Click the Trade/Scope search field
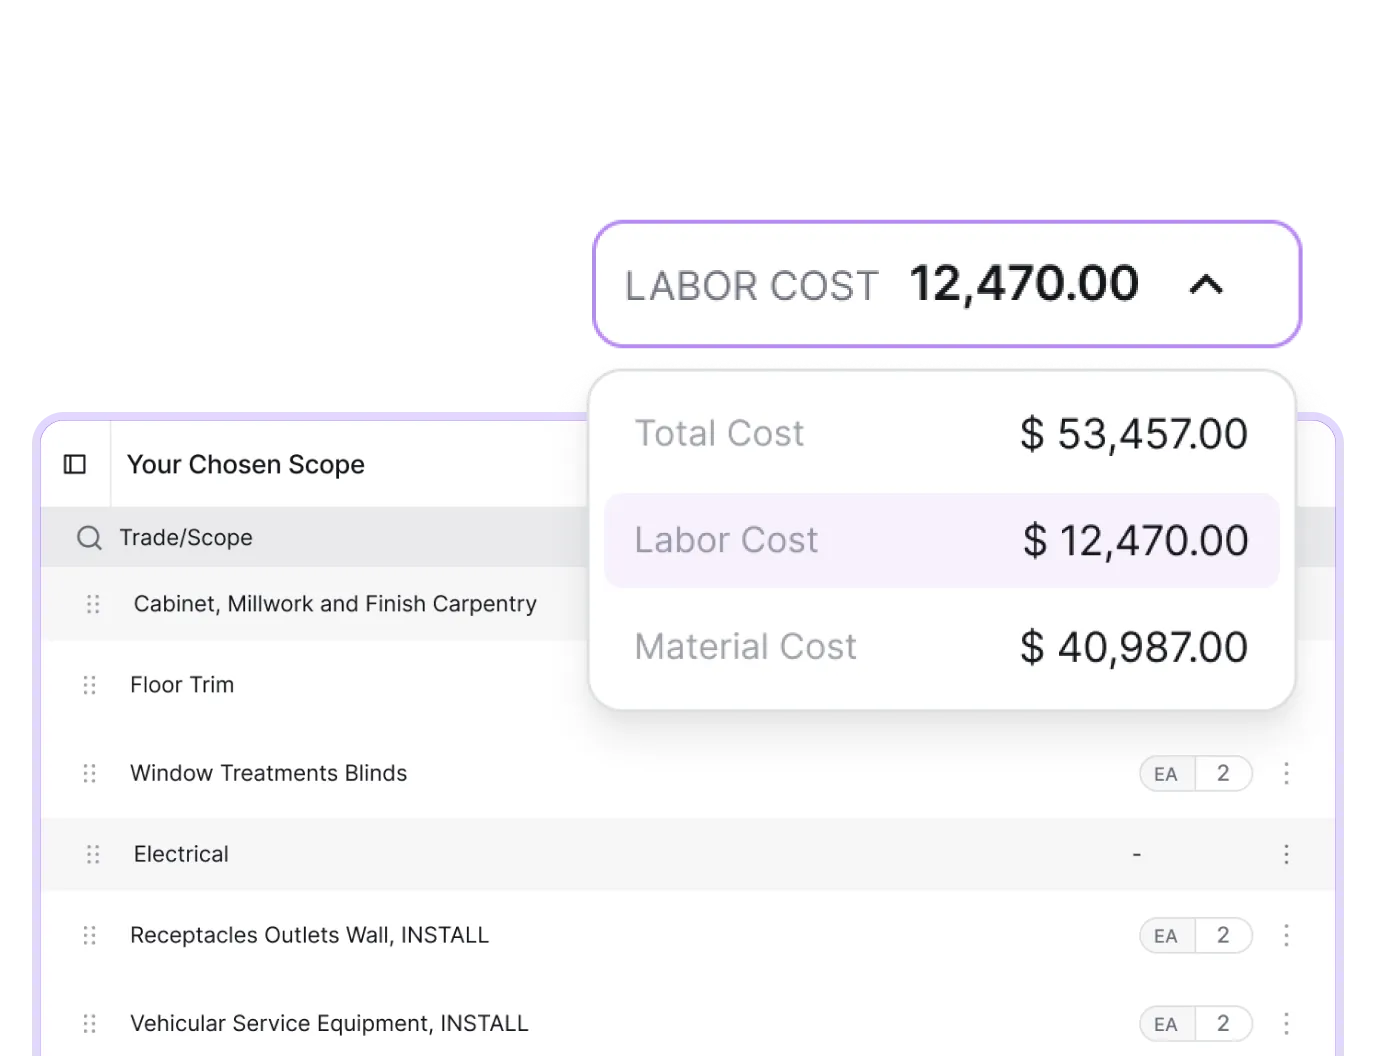Image resolution: width=1380 pixels, height=1056 pixels. point(315,538)
